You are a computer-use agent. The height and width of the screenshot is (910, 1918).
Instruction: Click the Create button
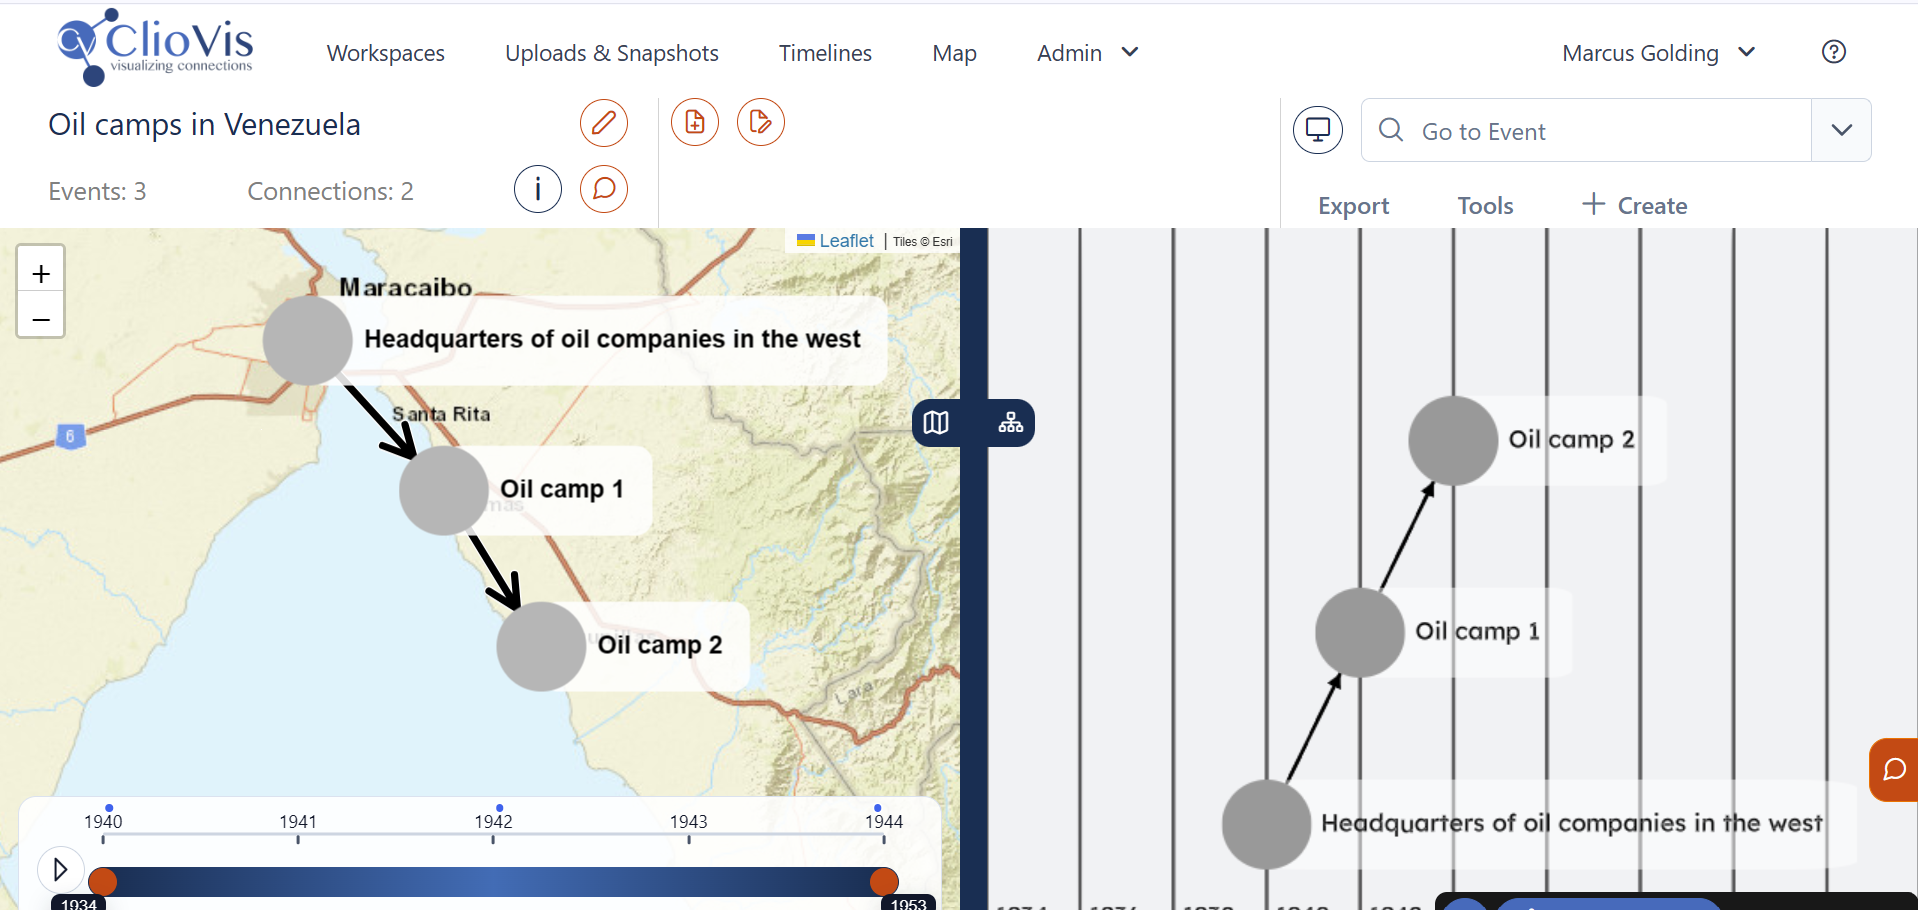1635,205
